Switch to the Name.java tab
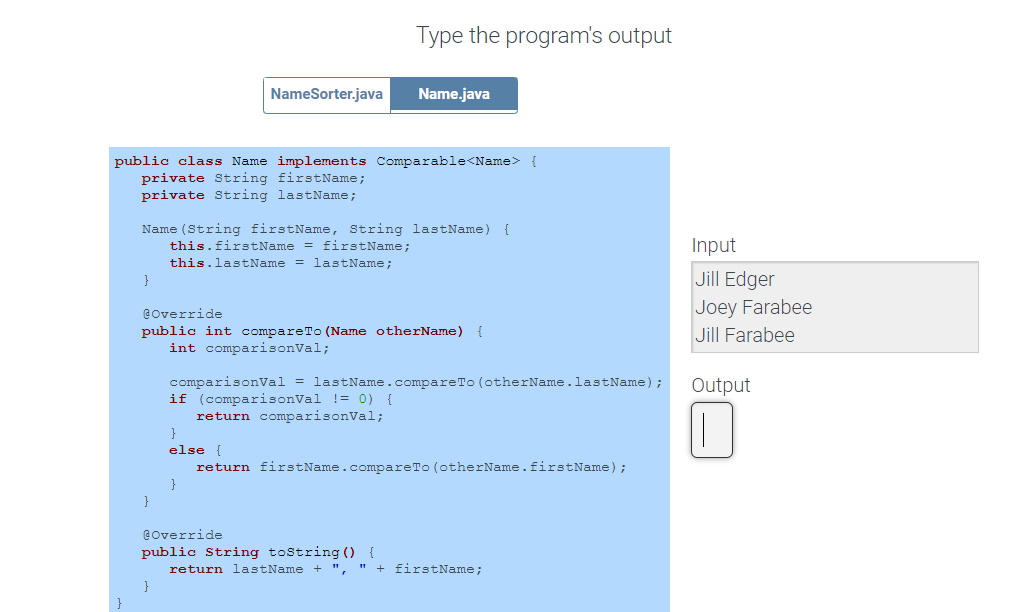1031x612 pixels. coord(453,94)
